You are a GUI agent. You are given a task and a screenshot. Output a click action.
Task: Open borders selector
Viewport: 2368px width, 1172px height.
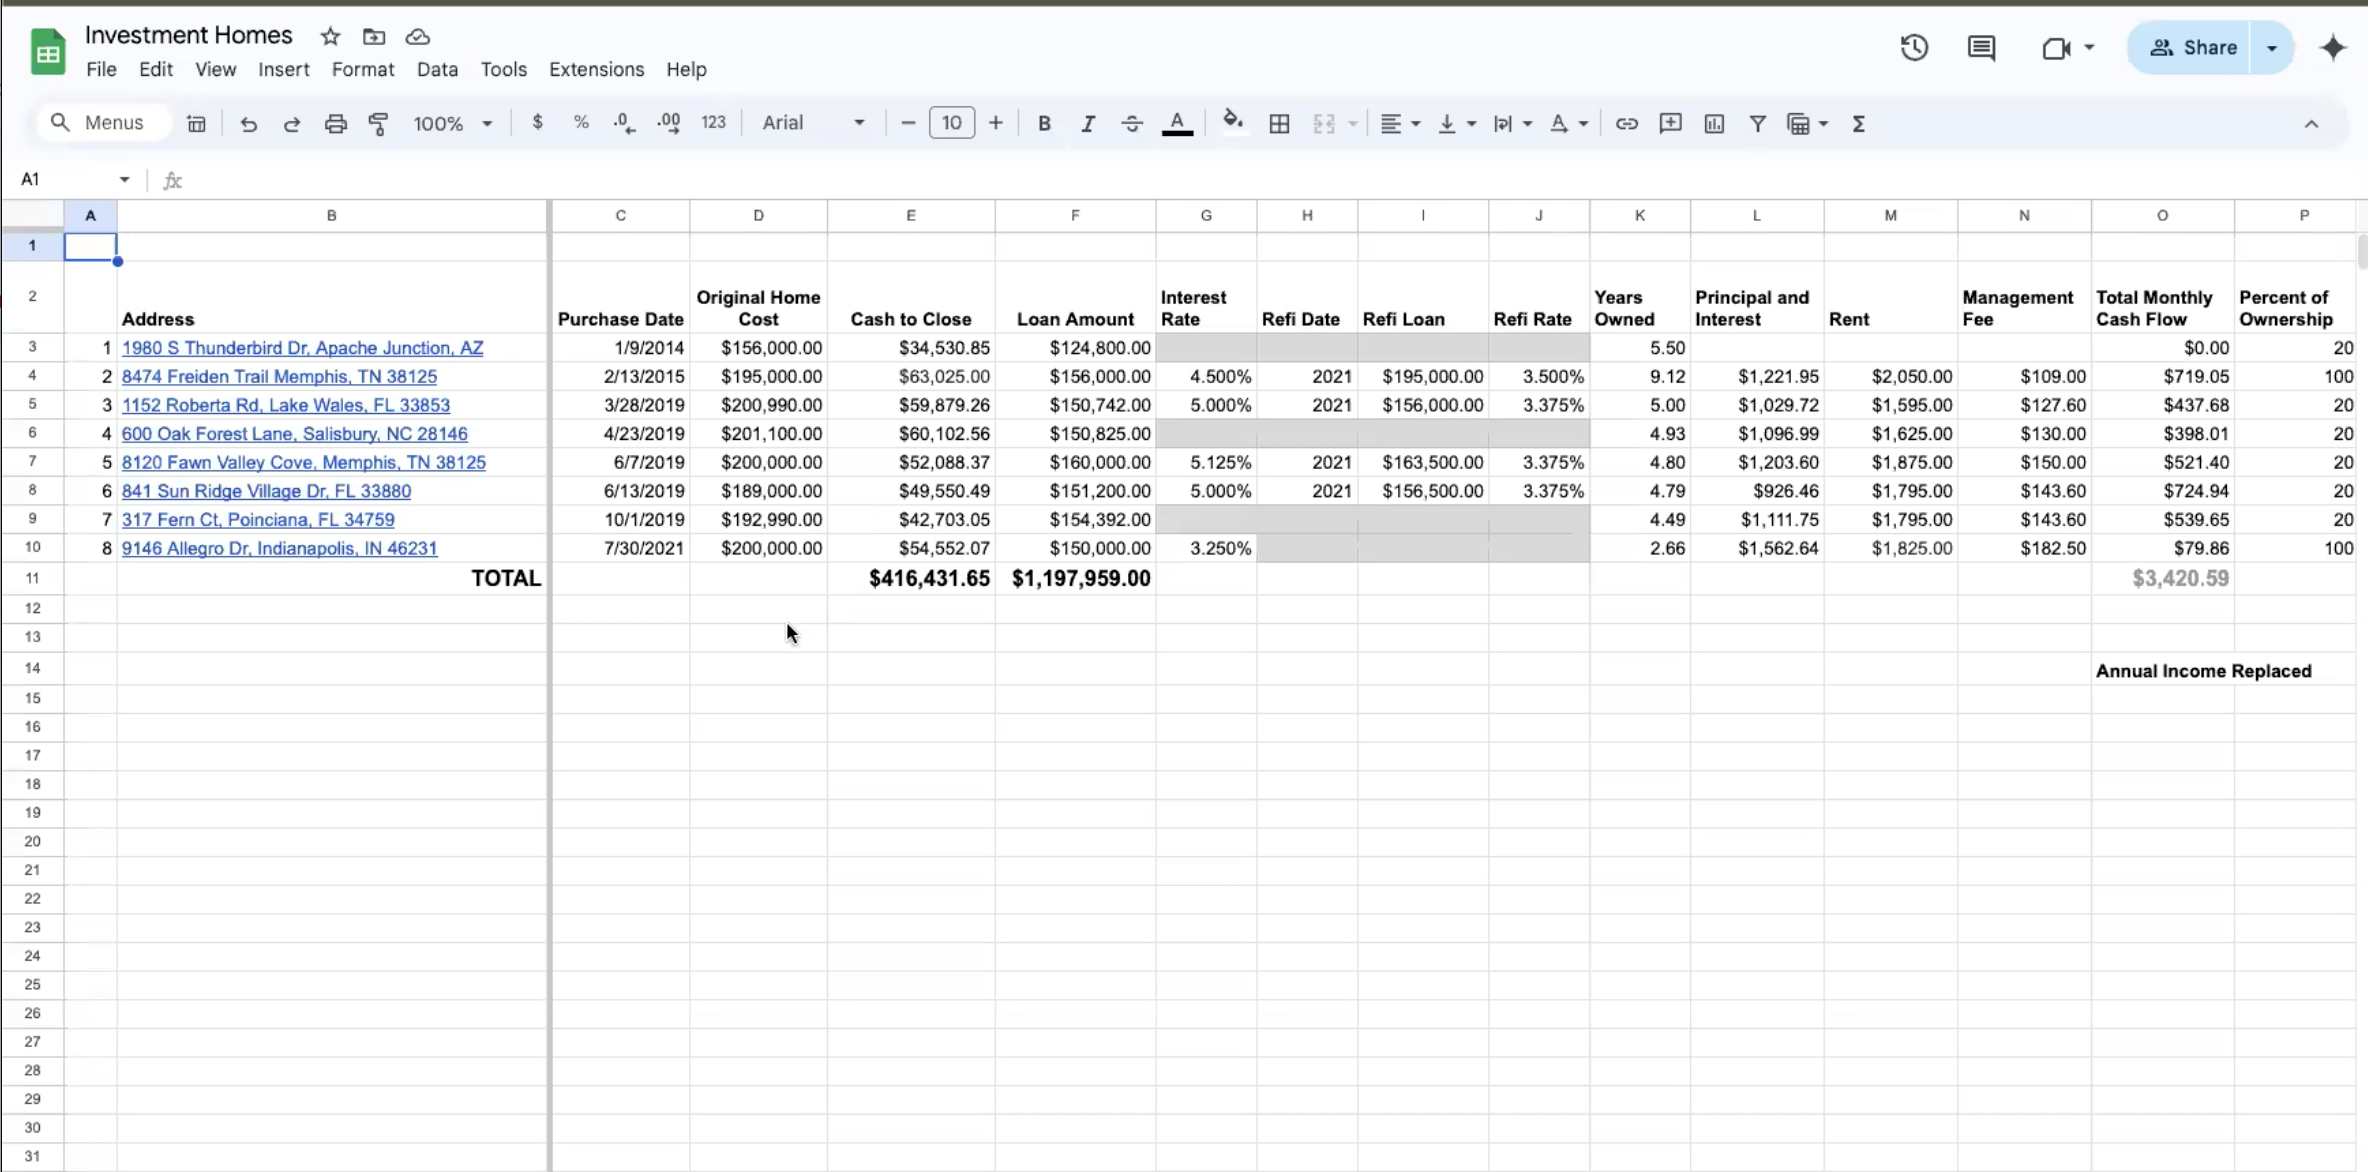1279,124
